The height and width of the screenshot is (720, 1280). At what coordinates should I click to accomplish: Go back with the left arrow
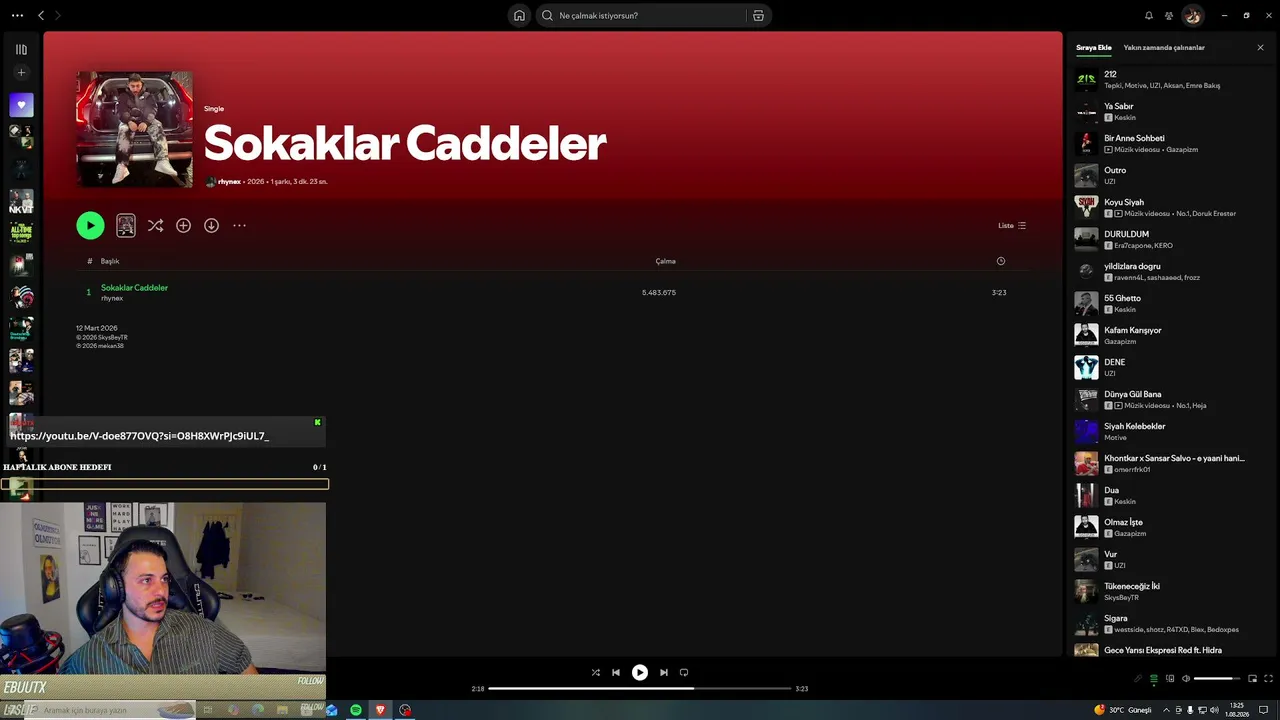click(x=41, y=16)
